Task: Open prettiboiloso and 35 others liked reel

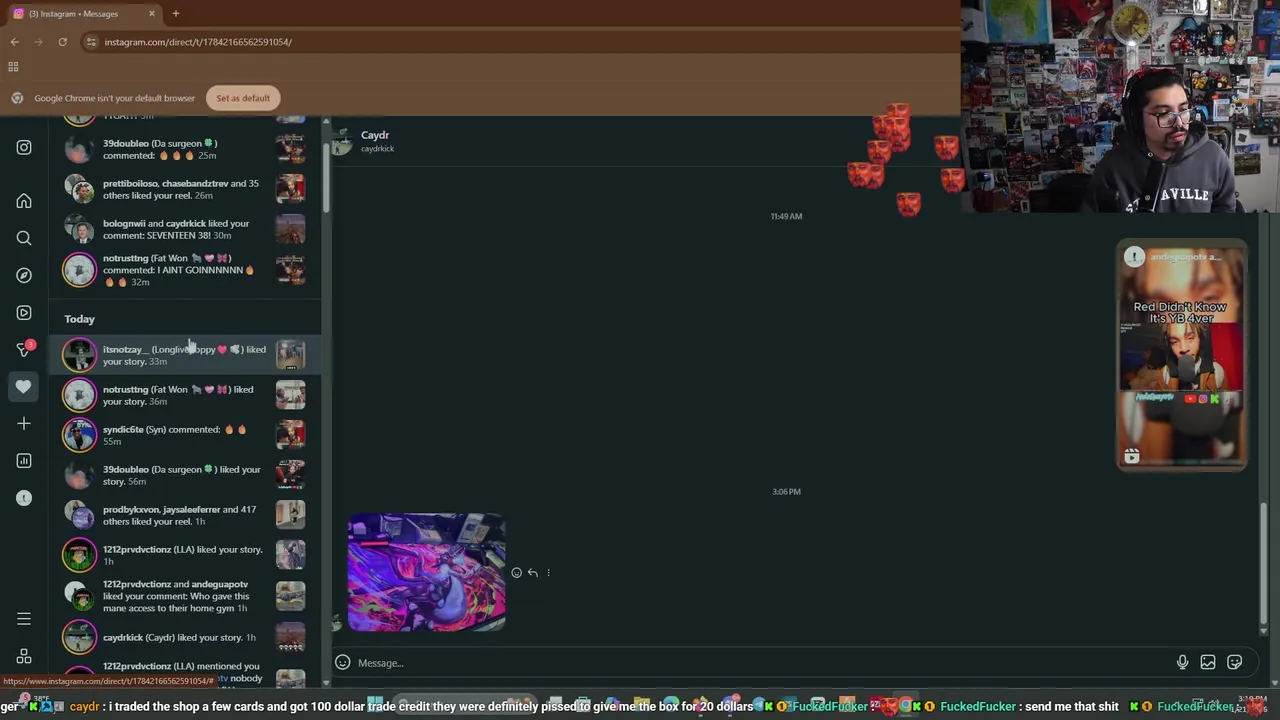Action: [185, 189]
